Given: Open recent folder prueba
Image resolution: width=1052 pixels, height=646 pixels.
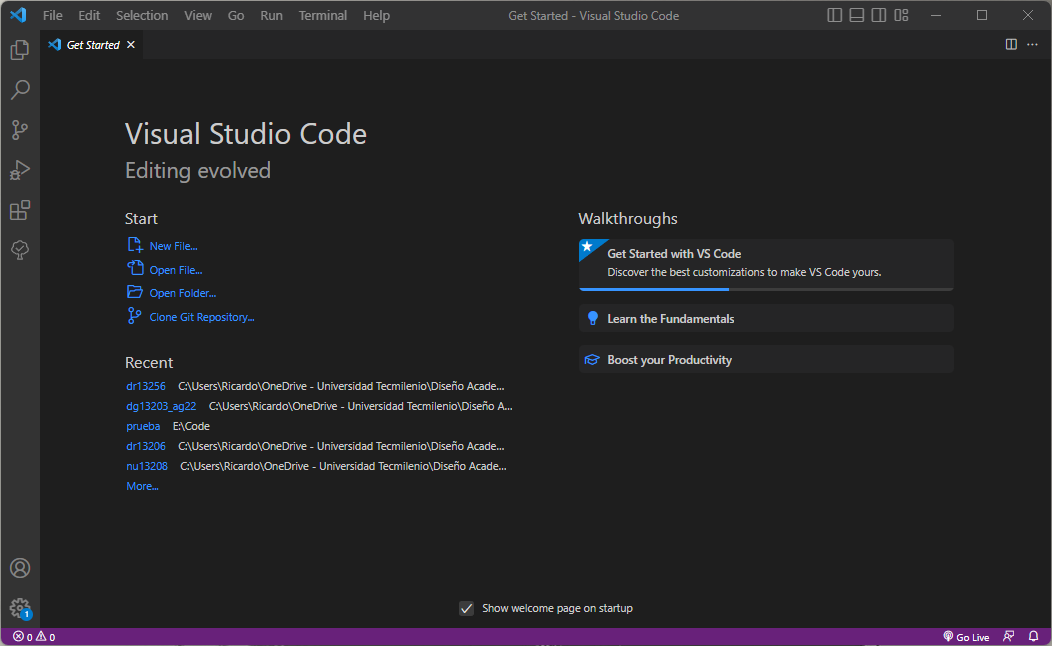Looking at the screenshot, I should coord(143,426).
